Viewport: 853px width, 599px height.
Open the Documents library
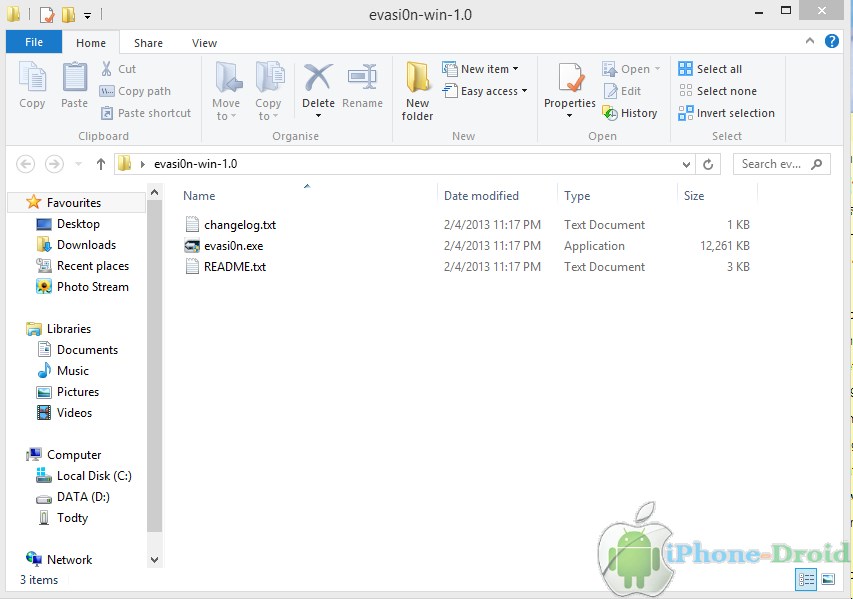88,350
